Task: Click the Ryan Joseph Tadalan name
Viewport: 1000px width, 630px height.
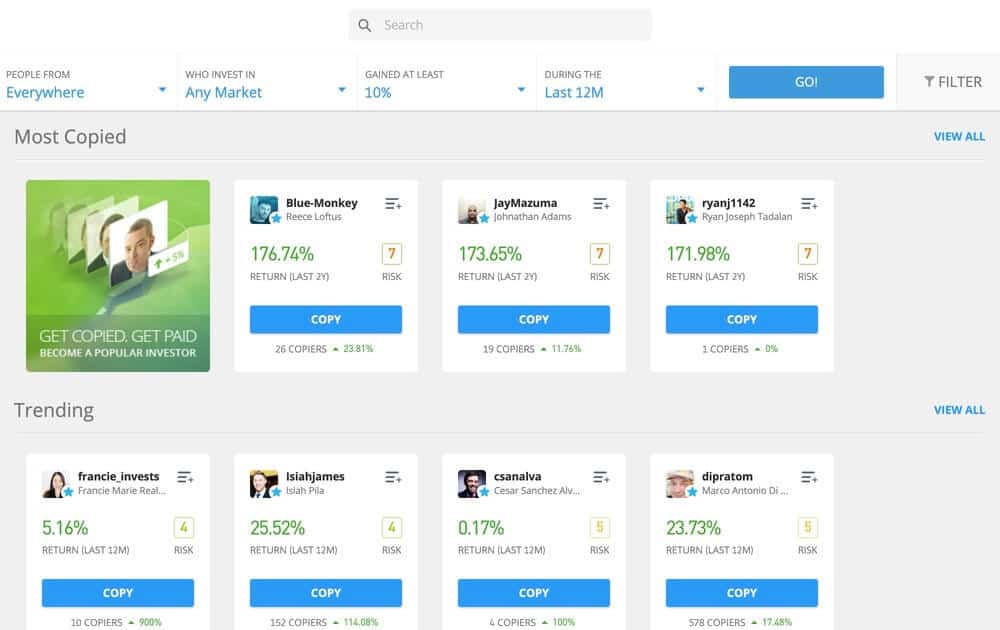Action: 747,217
